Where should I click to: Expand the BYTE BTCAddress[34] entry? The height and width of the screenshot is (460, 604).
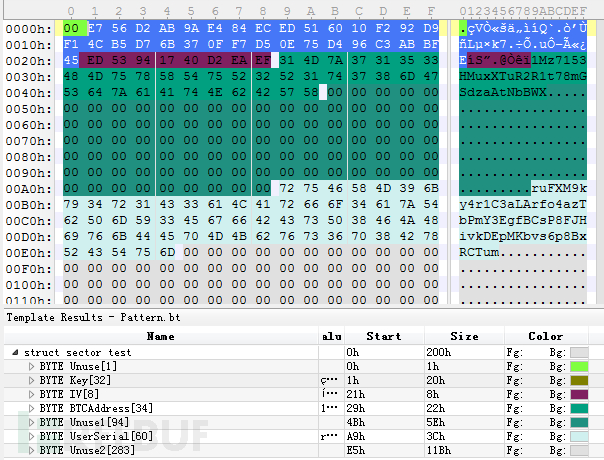click(x=32, y=408)
